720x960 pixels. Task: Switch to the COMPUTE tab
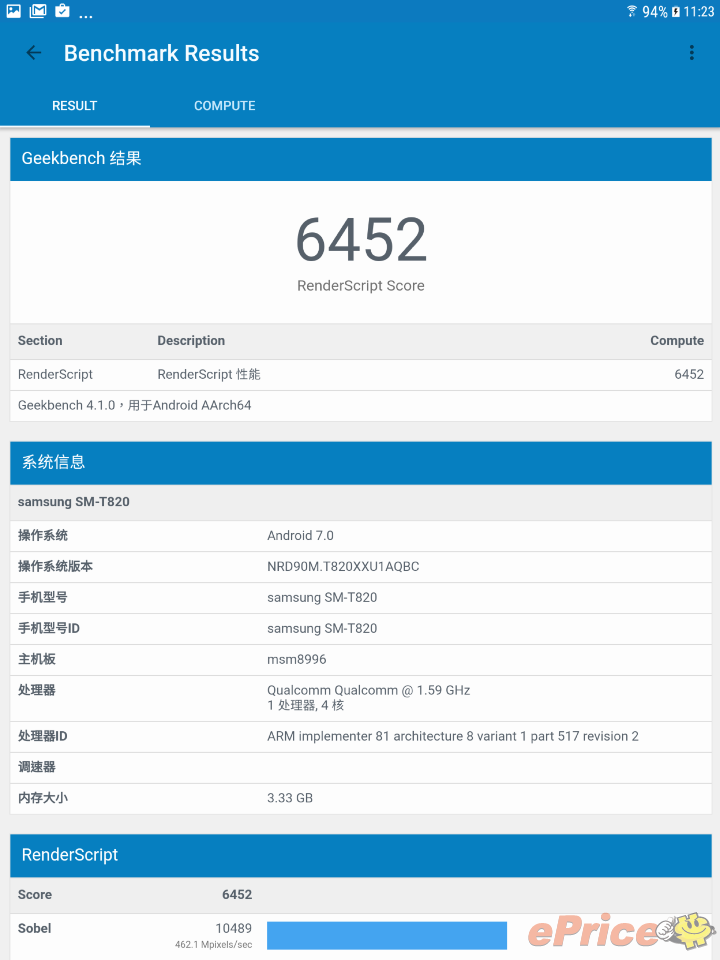coord(225,106)
